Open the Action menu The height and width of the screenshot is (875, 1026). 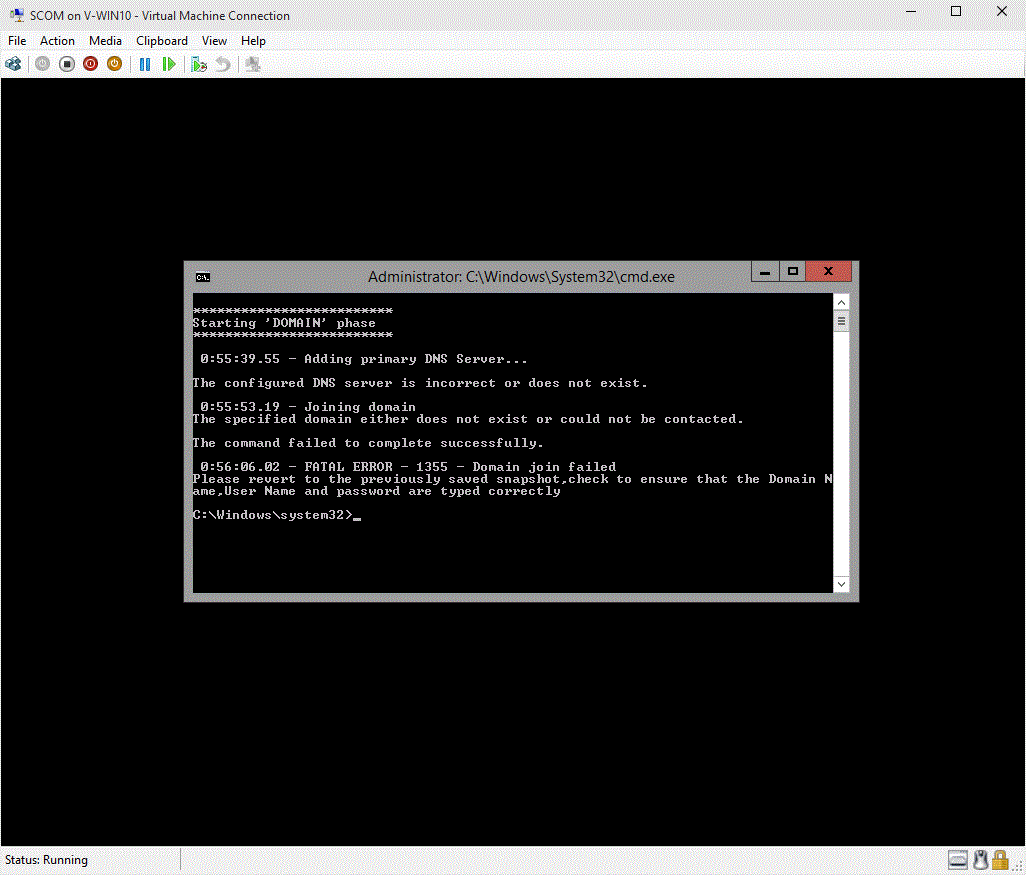57,41
